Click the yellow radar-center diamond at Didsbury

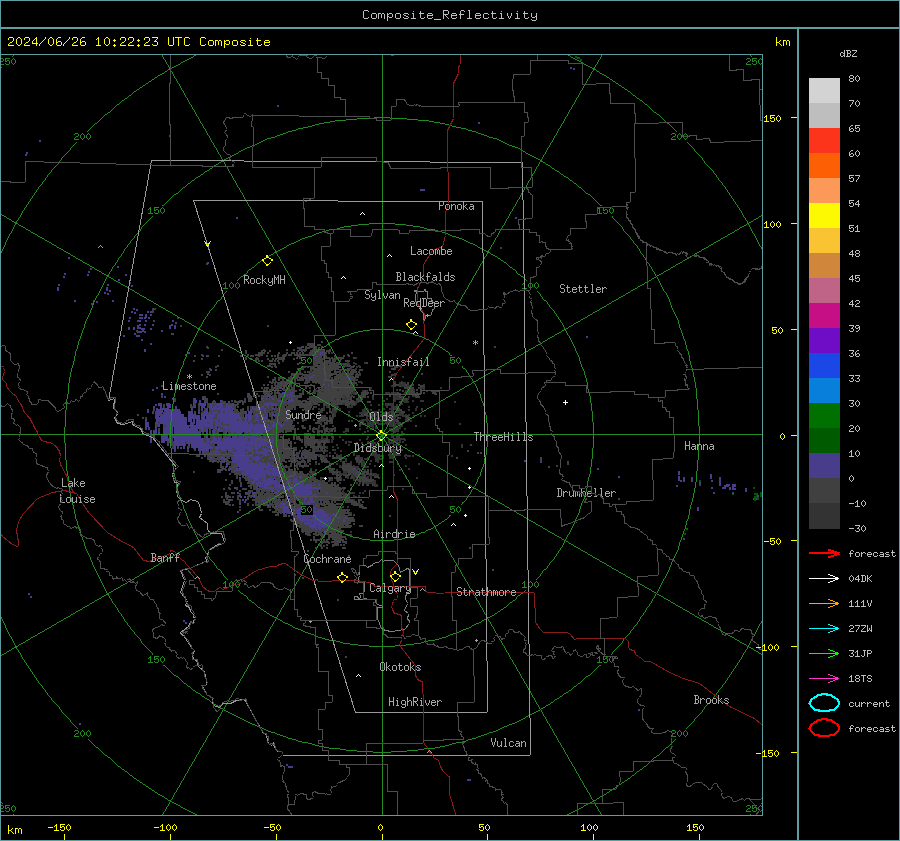[381, 436]
